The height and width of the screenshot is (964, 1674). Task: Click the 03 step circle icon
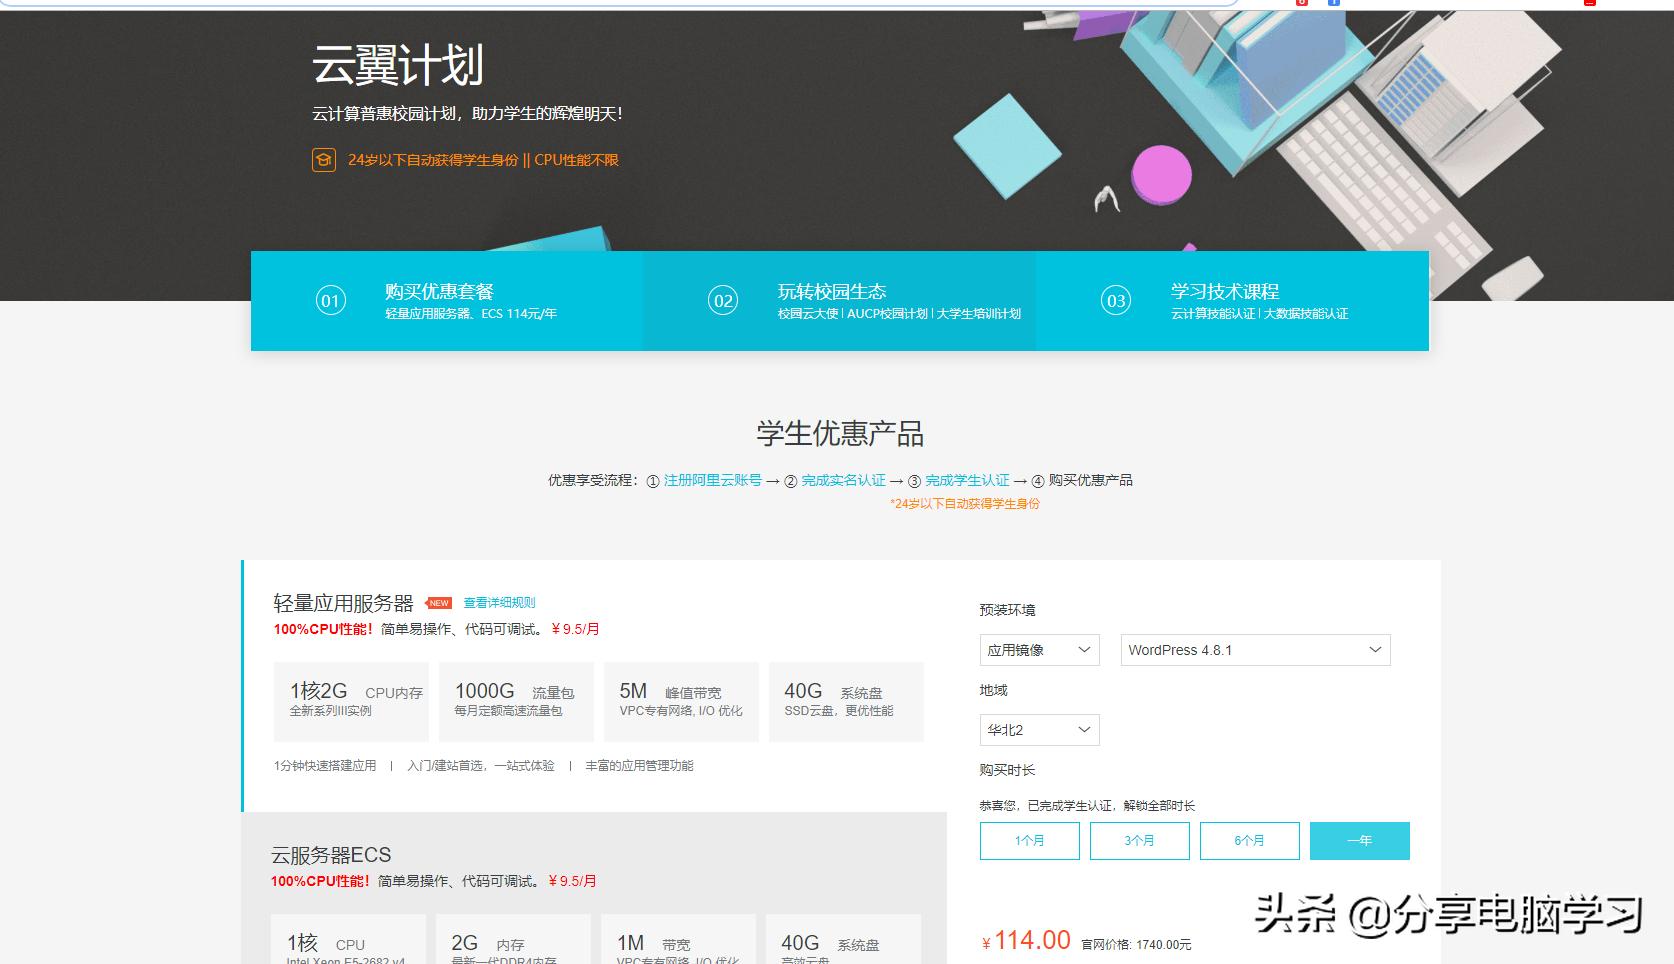(1116, 301)
